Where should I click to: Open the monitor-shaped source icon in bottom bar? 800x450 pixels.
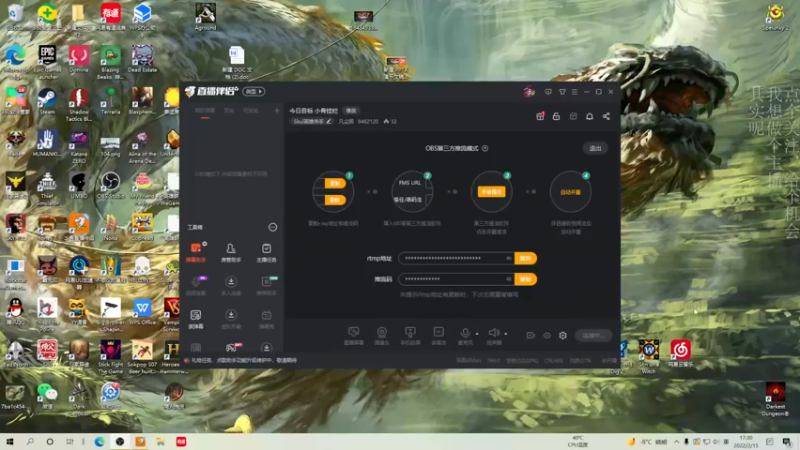pos(354,336)
